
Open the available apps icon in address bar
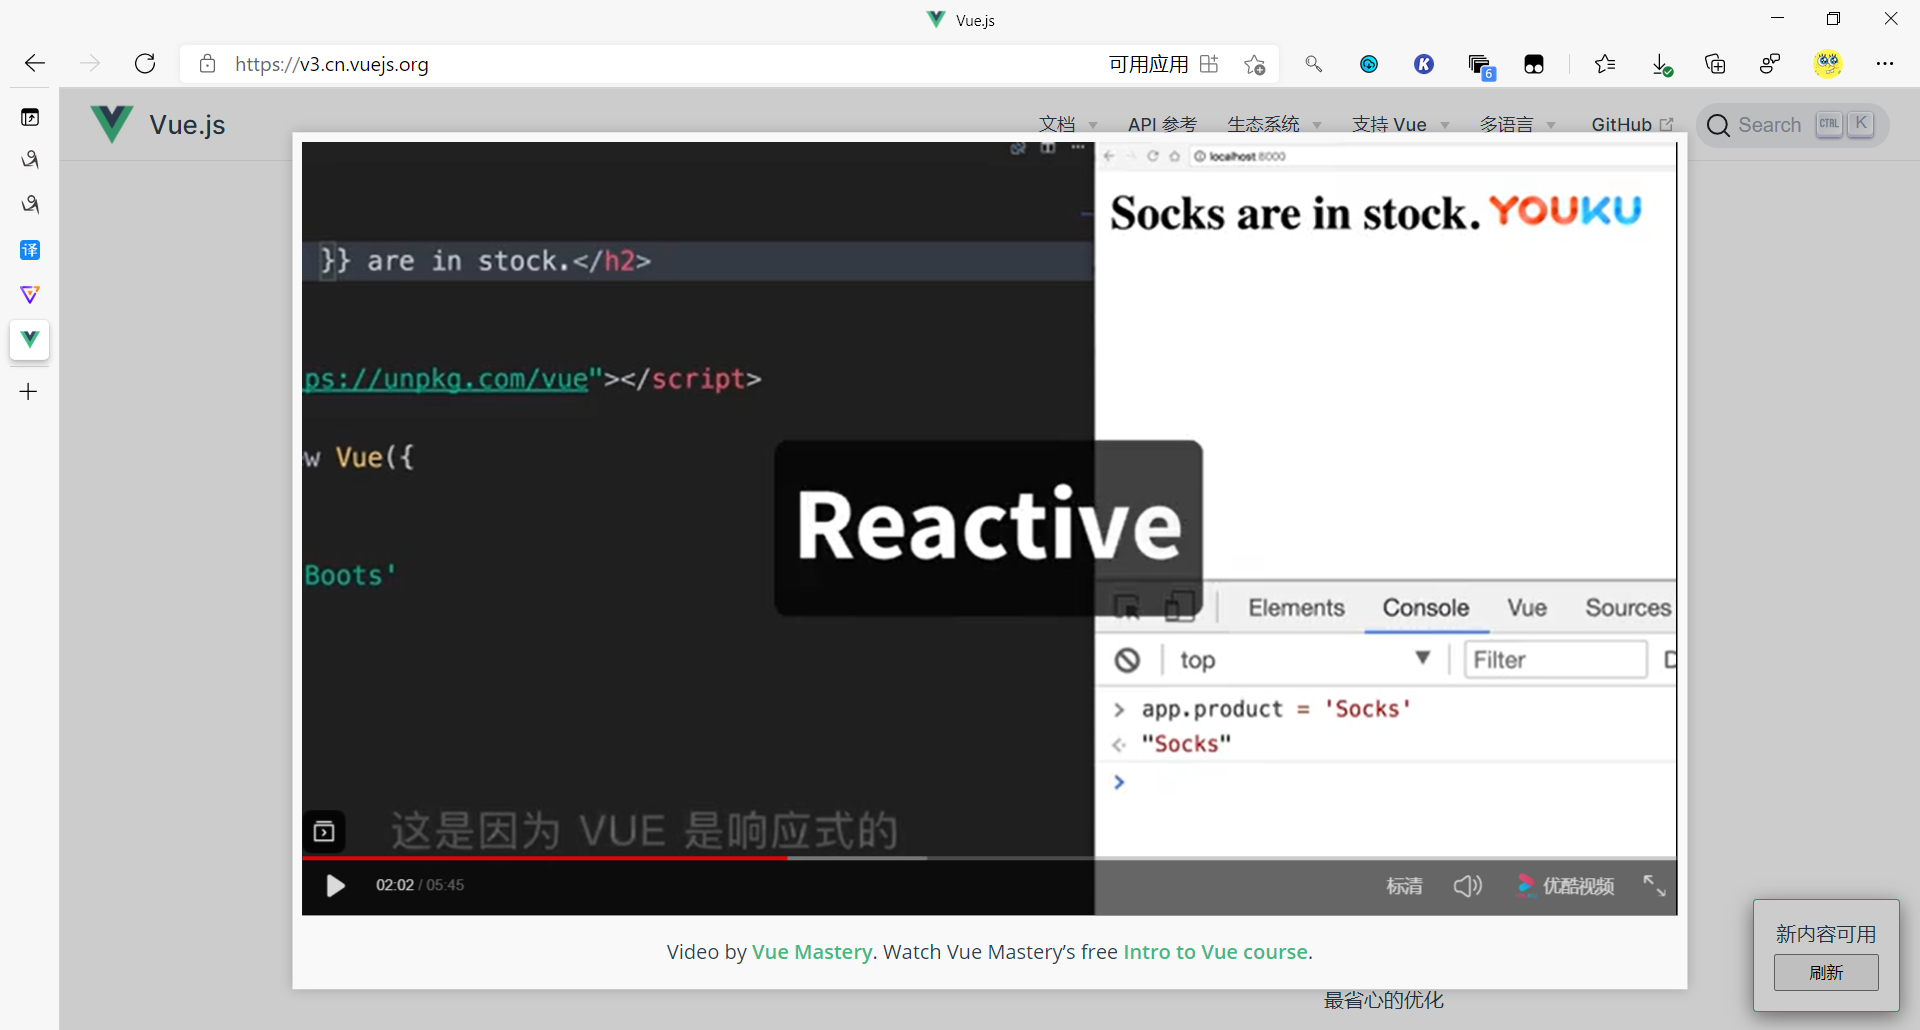tap(1209, 64)
